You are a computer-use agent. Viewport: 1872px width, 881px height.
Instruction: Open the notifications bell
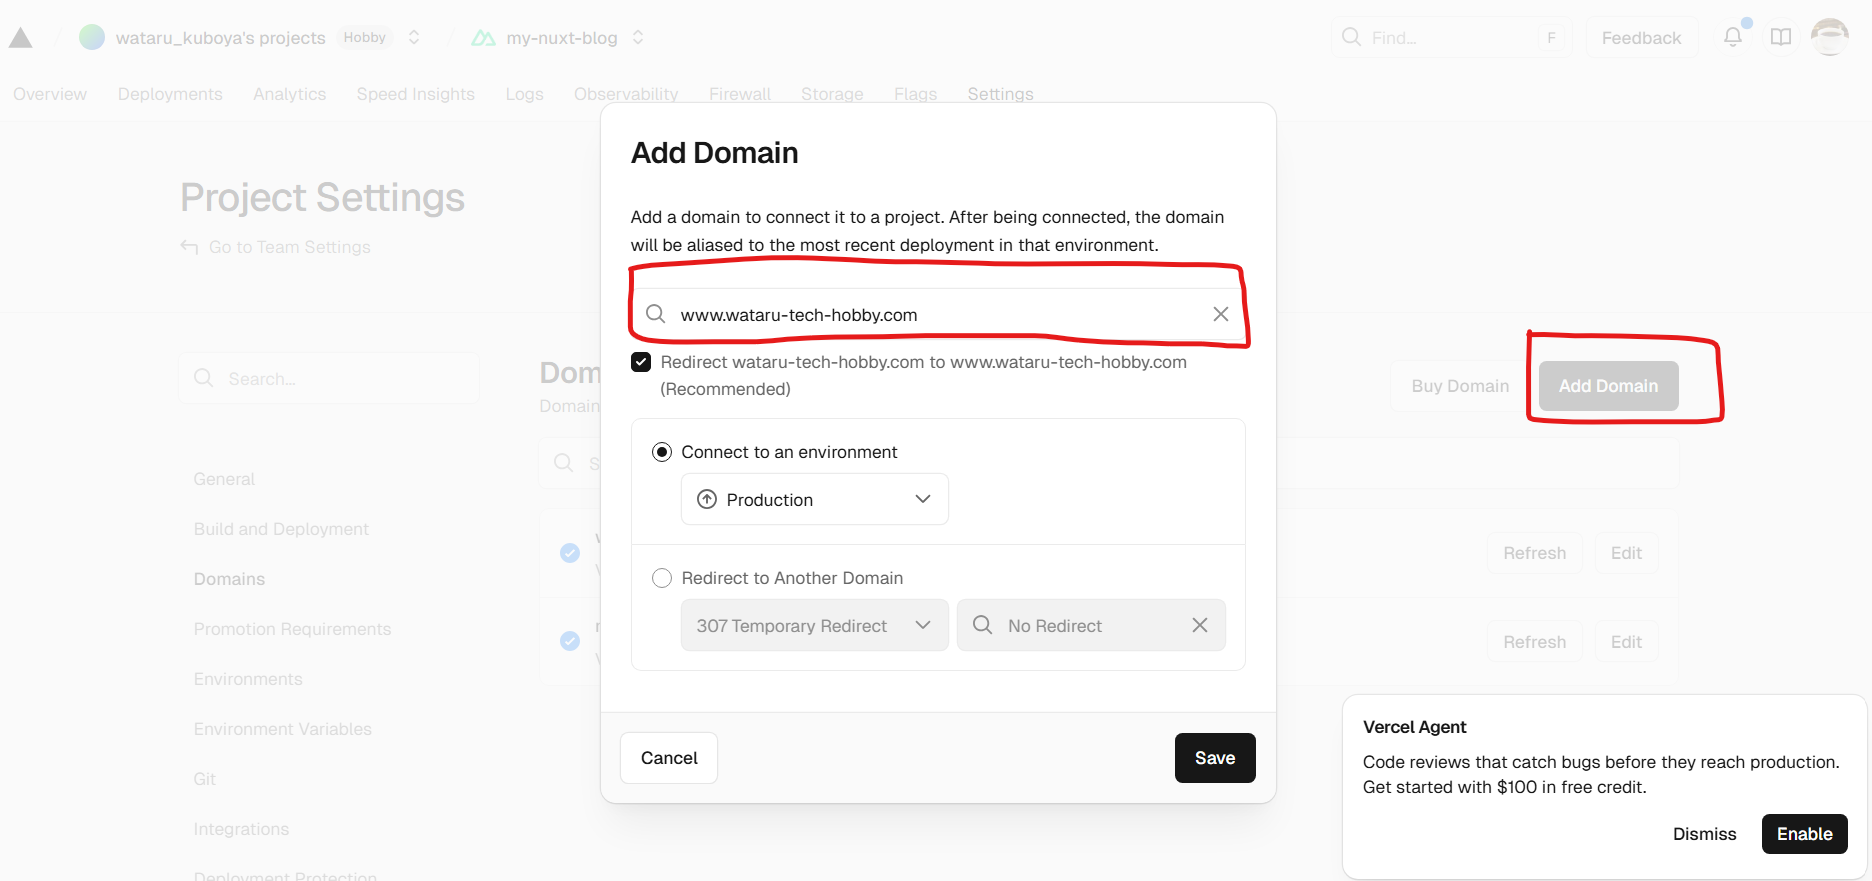[x=1733, y=37]
